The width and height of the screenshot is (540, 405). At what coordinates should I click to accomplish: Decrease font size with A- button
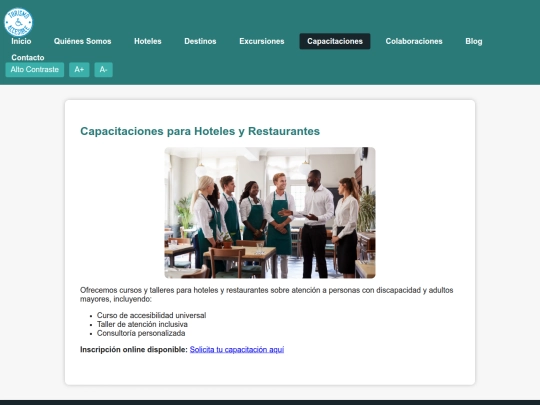click(x=104, y=70)
